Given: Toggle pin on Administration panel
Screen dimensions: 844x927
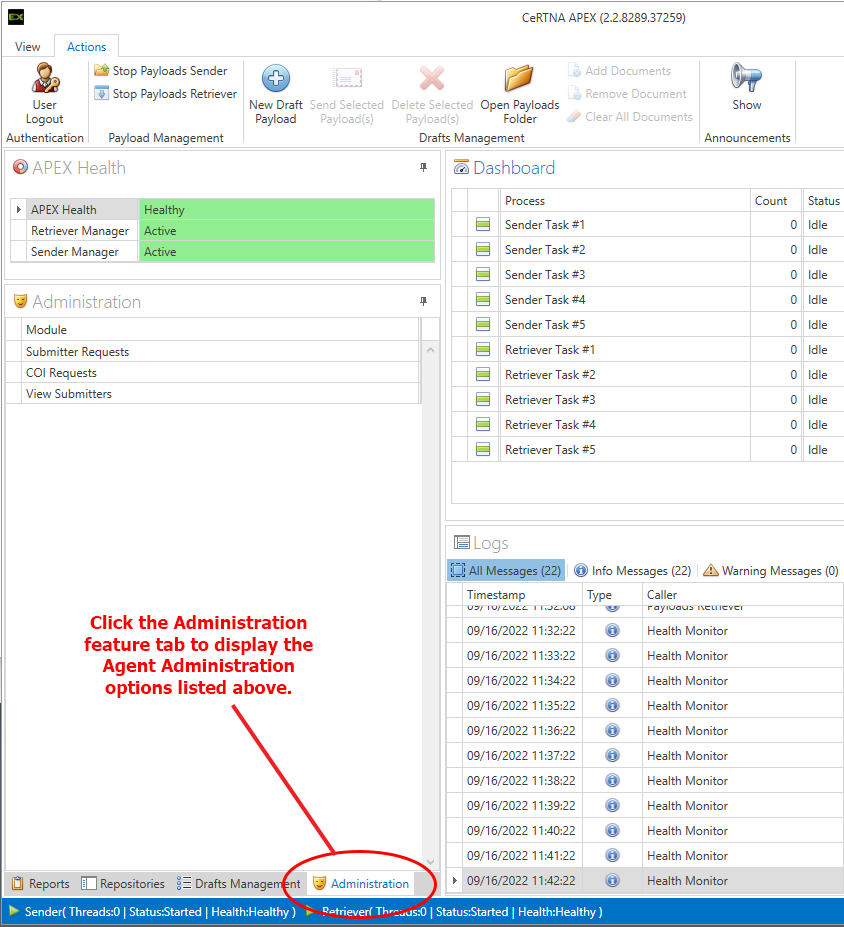Looking at the screenshot, I should [423, 302].
